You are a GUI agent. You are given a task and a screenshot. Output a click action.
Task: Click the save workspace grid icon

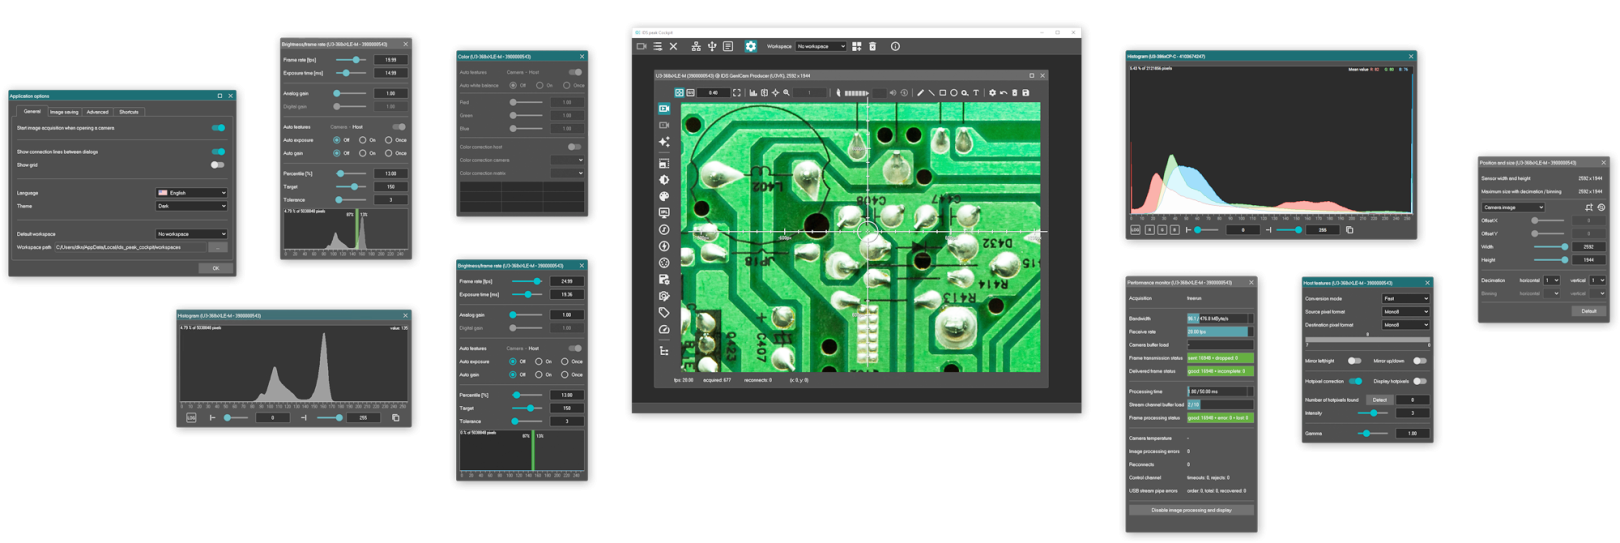click(857, 46)
